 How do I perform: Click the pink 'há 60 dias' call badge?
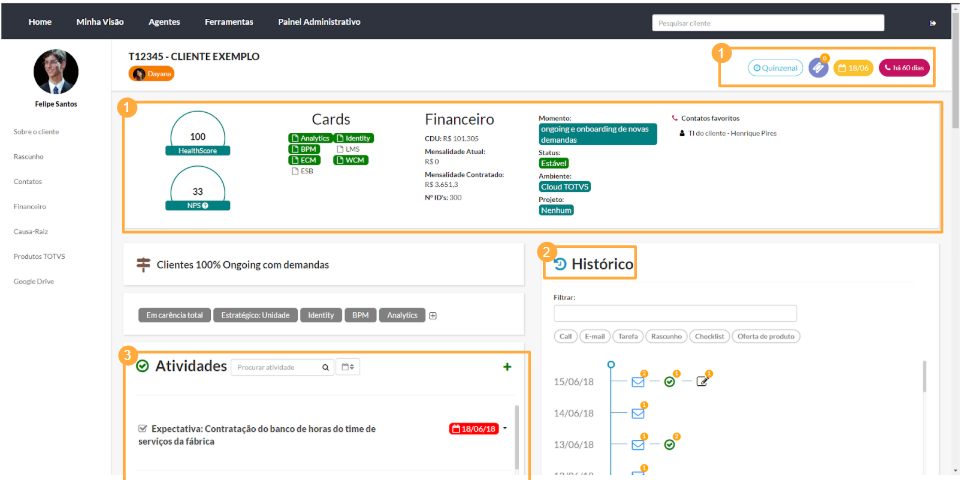click(x=904, y=68)
